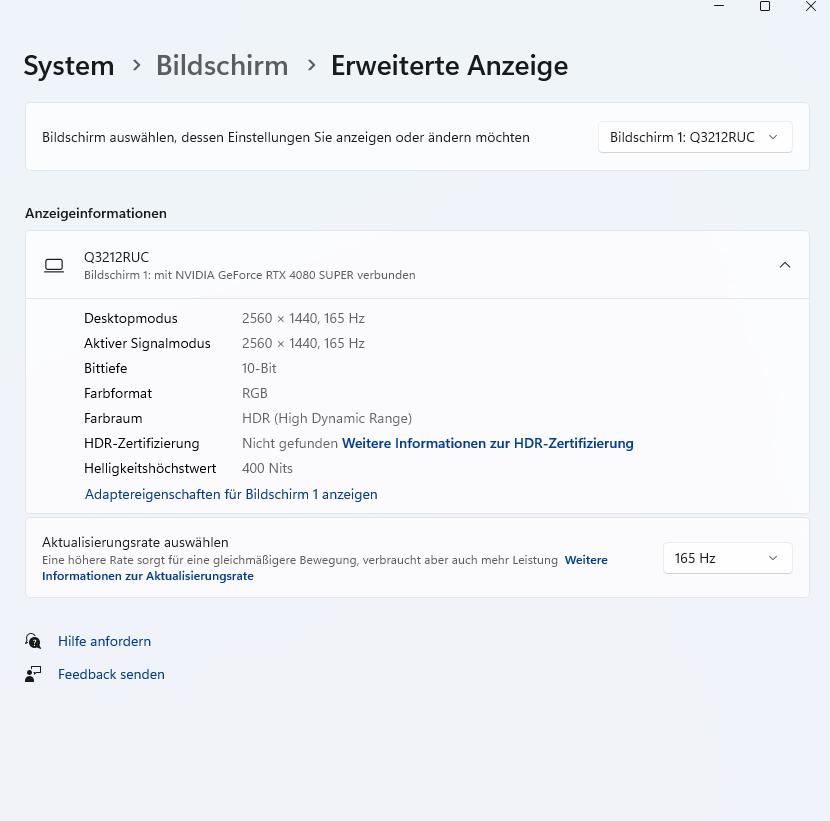This screenshot has width=830, height=821.
Task: Minimize the settings window
Action: pos(719,6)
